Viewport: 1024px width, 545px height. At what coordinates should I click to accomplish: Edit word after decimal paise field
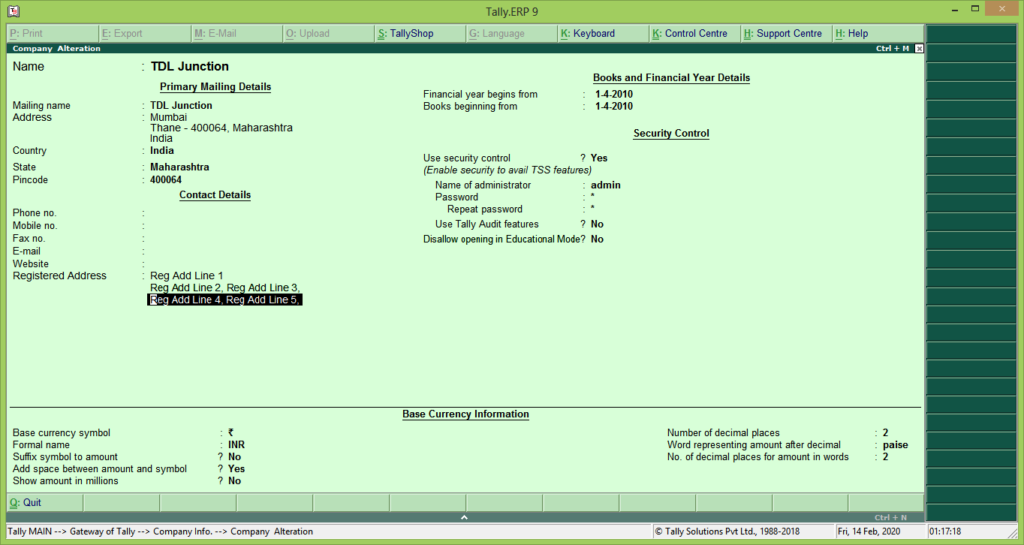pyautogui.click(x=895, y=444)
